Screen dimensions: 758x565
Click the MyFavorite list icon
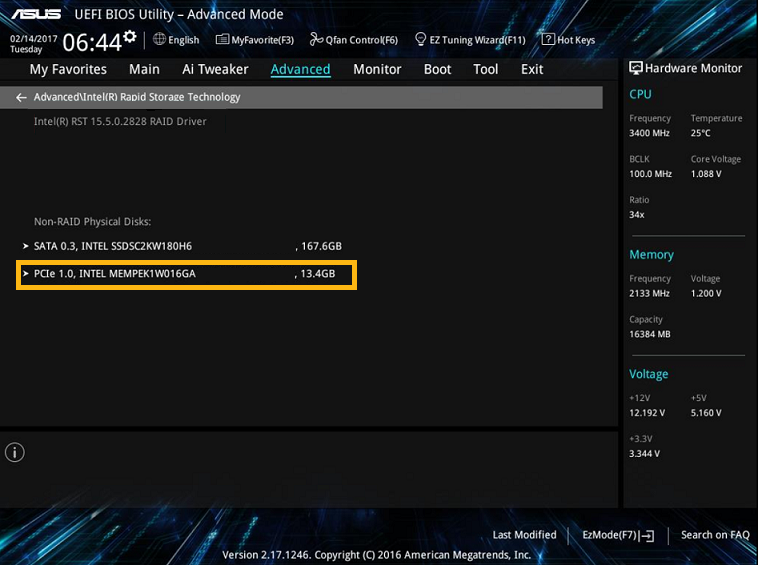click(x=222, y=40)
